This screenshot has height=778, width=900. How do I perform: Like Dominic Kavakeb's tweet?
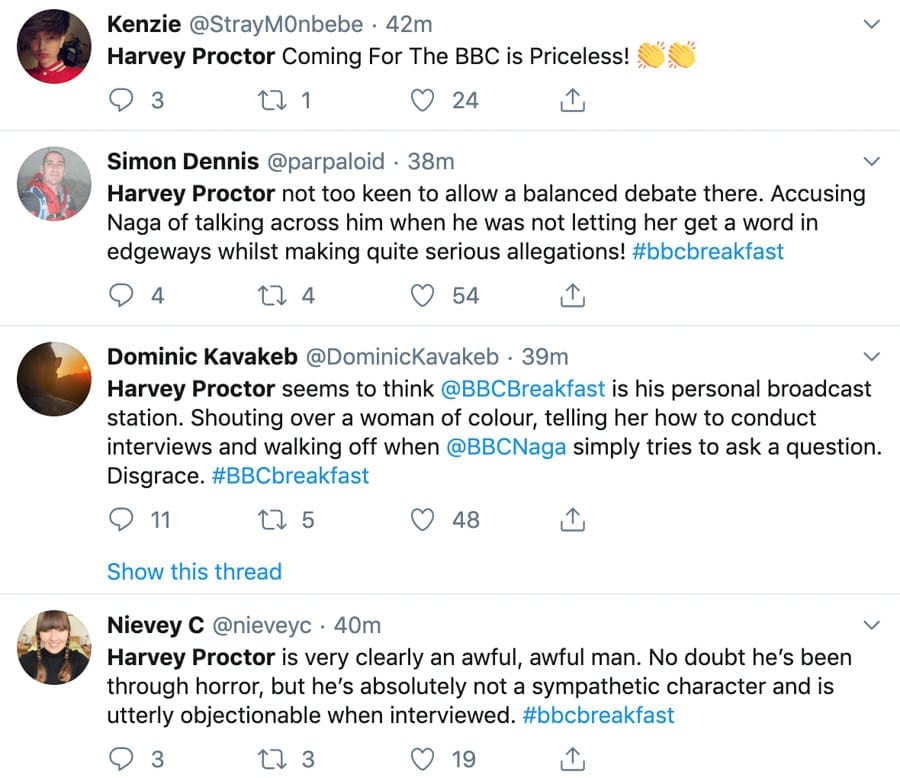424,520
